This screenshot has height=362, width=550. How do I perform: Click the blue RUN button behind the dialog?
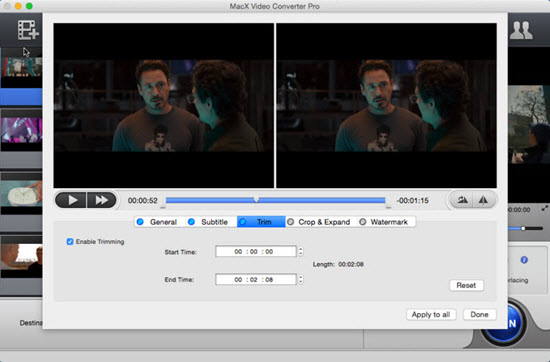click(513, 323)
